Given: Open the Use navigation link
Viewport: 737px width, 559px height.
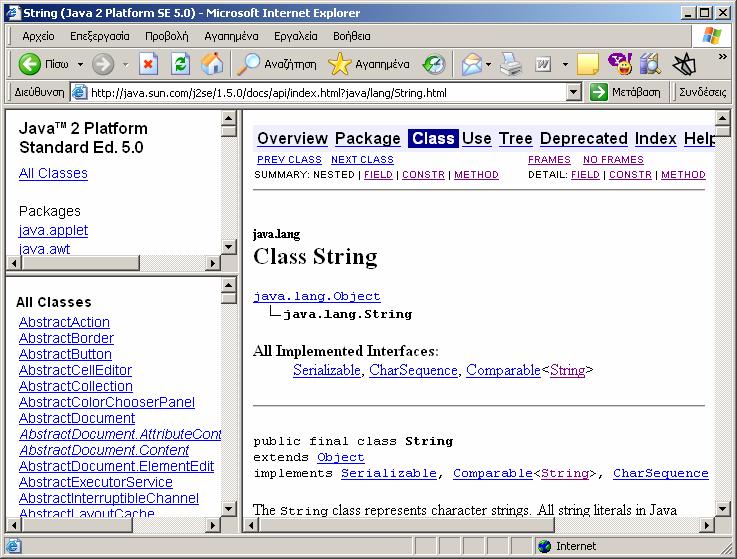Looking at the screenshot, I should (x=476, y=138).
